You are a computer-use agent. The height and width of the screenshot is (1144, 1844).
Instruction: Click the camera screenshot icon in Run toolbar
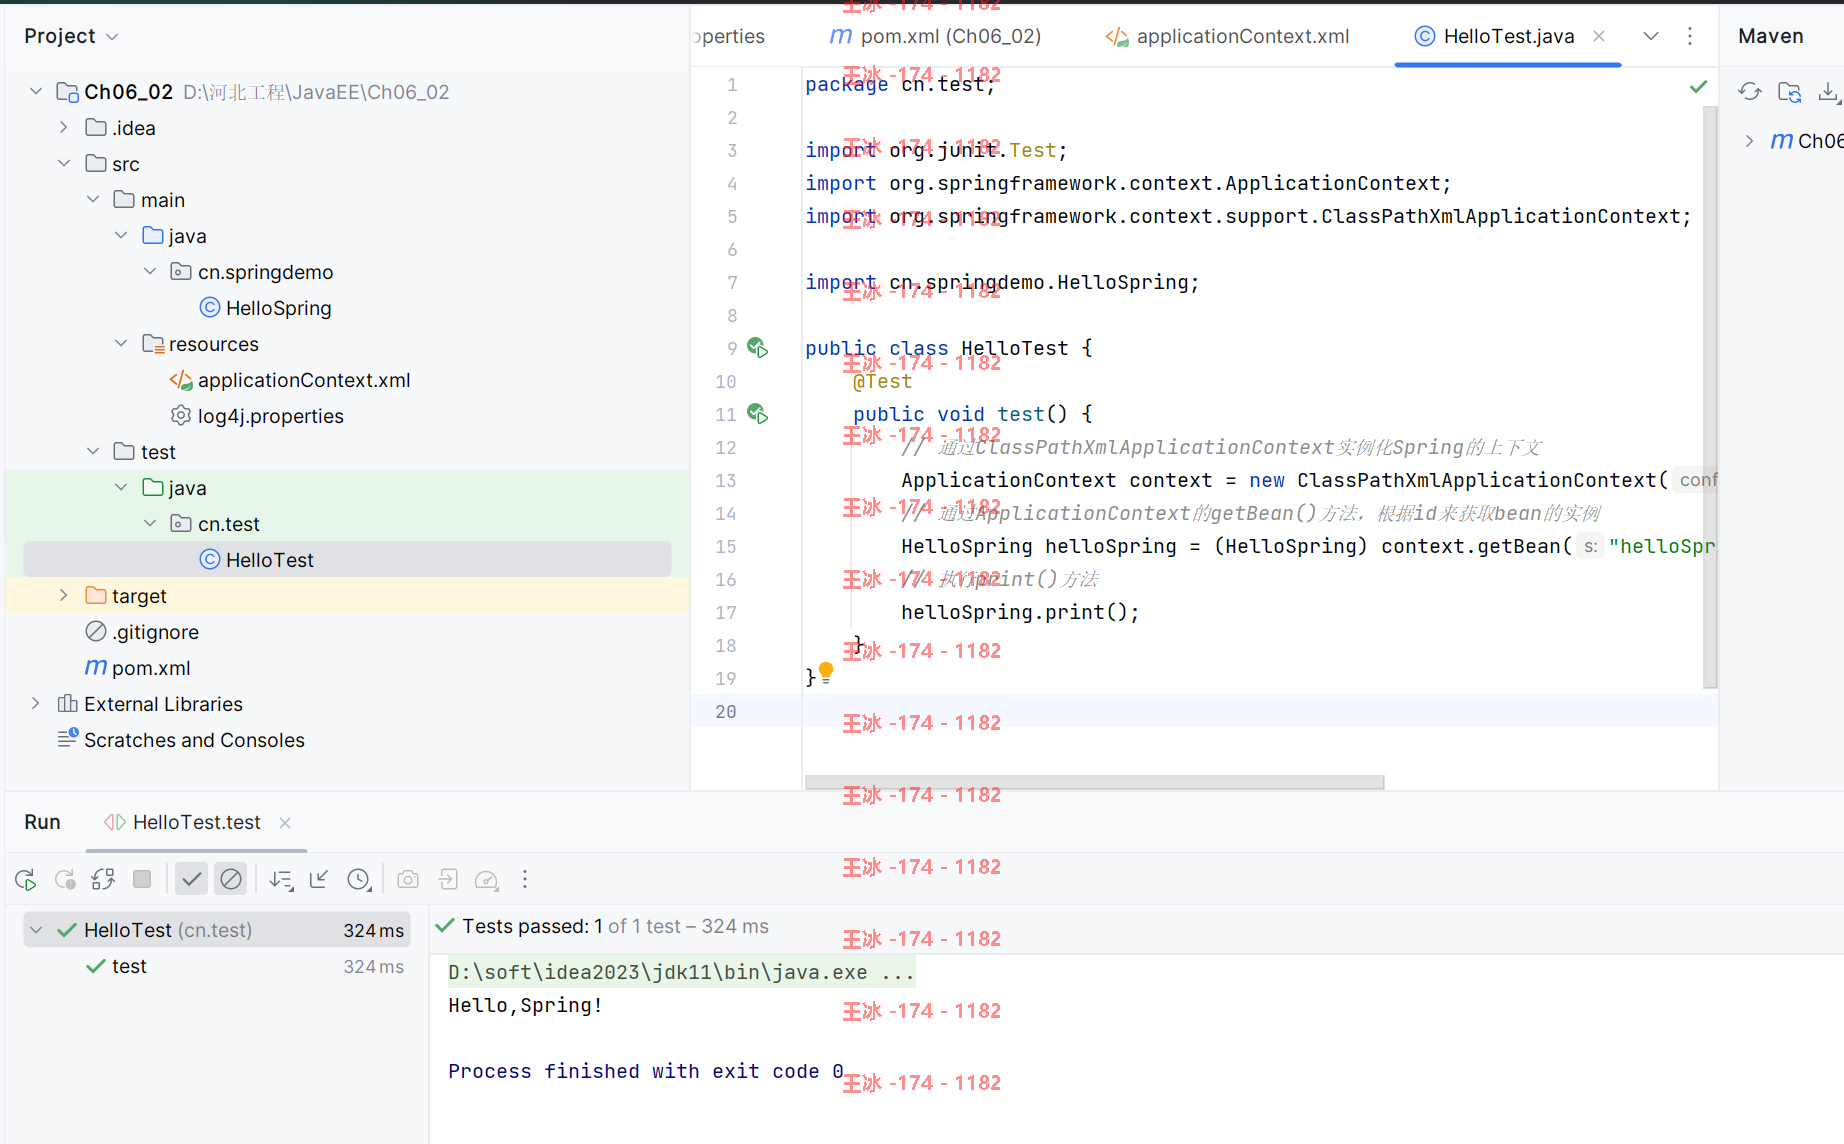[x=408, y=880]
